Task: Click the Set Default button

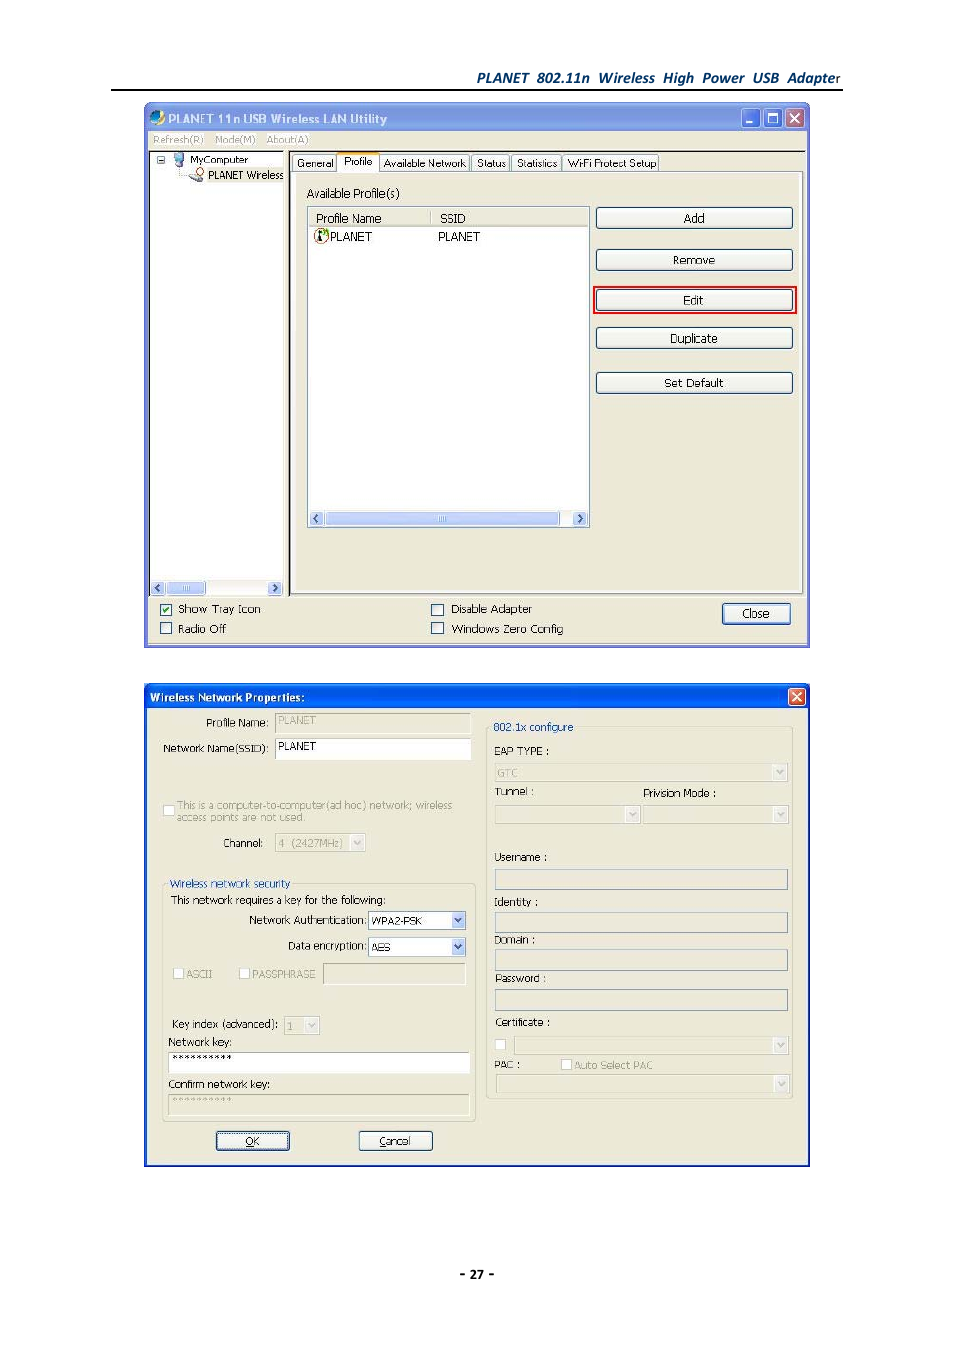Action: pos(694,383)
